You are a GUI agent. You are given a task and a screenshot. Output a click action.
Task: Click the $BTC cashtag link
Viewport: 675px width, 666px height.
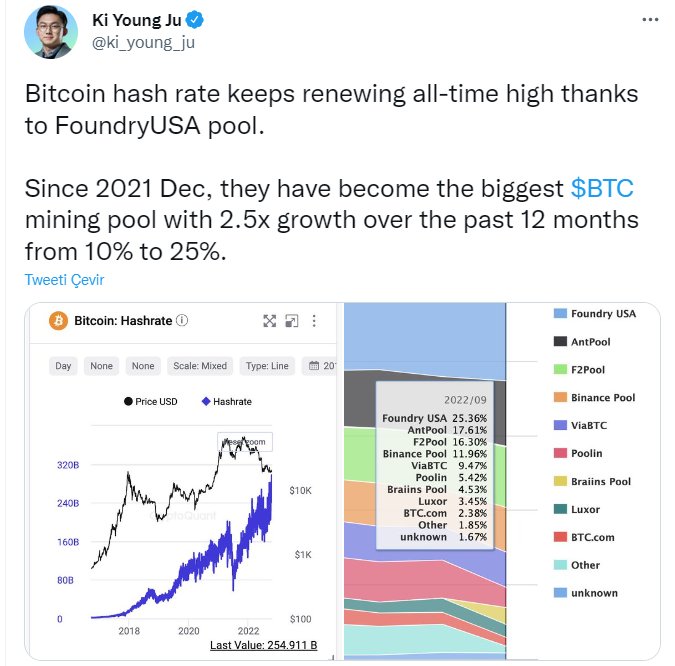tap(602, 190)
